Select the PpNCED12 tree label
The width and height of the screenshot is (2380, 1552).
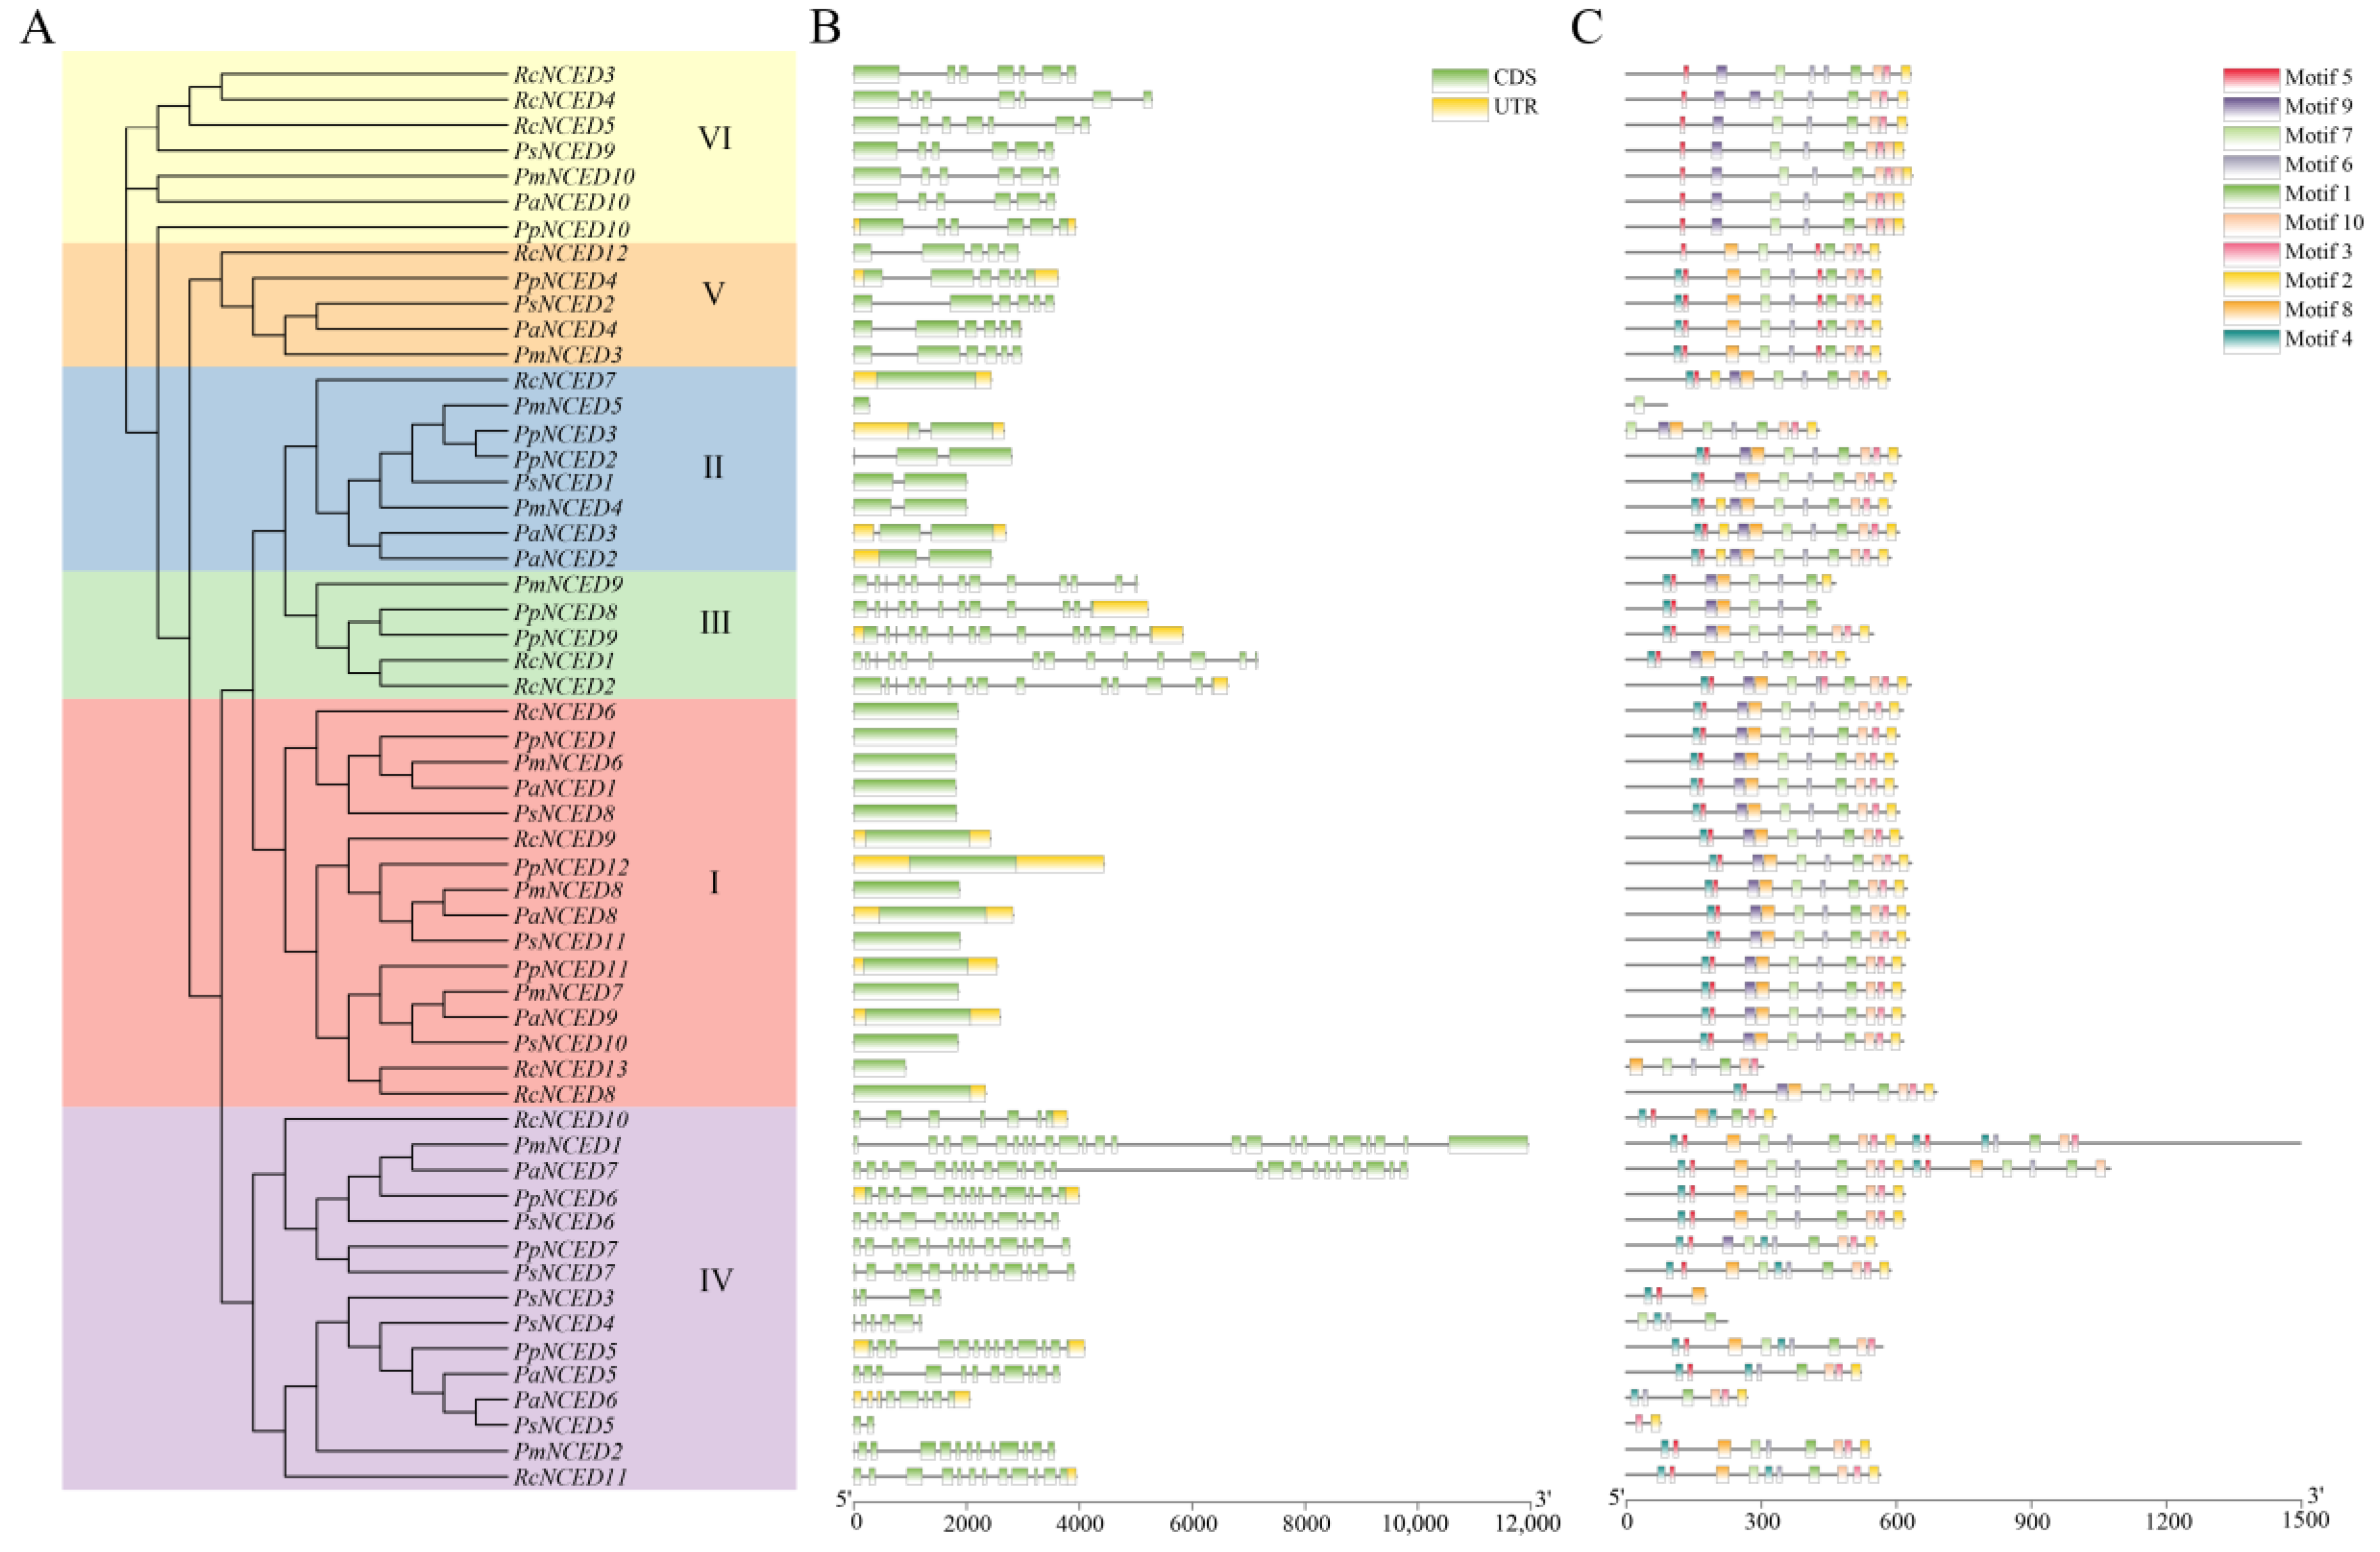(571, 867)
